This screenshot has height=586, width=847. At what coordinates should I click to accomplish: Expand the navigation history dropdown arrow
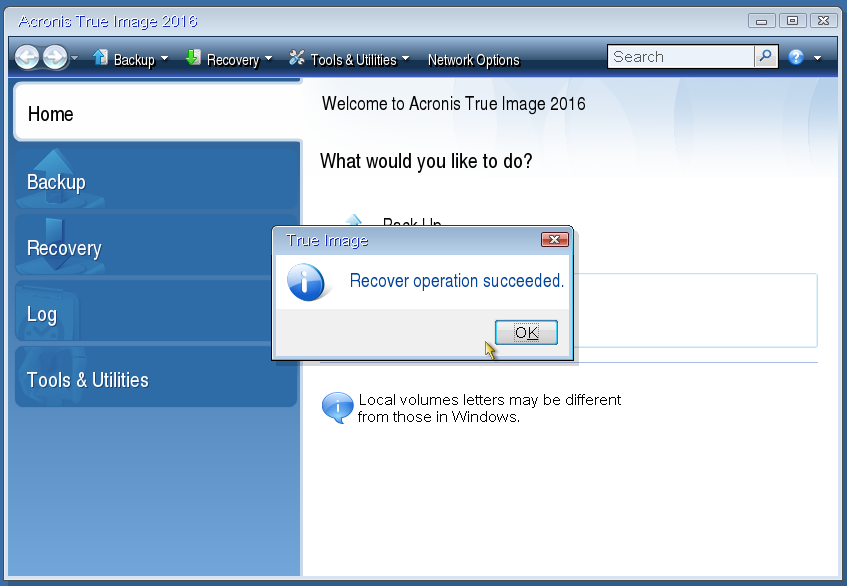(75, 57)
